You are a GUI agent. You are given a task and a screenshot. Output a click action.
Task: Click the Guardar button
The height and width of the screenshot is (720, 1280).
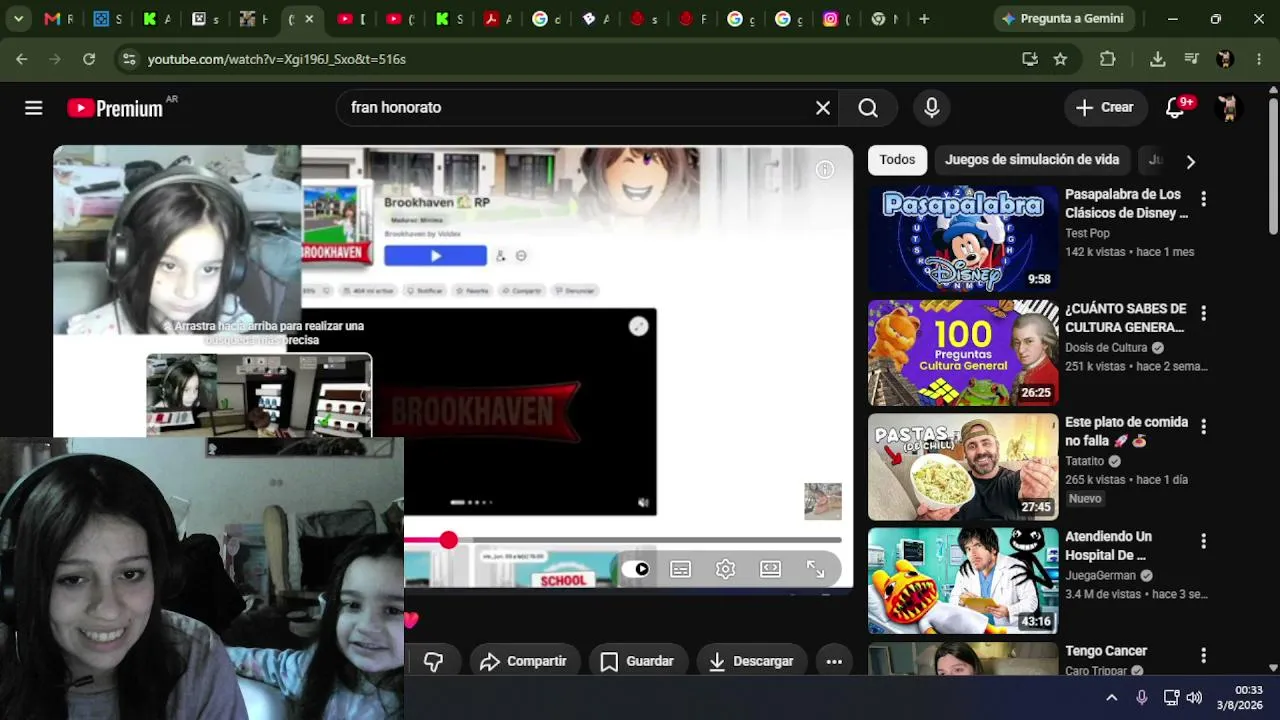[637, 661]
